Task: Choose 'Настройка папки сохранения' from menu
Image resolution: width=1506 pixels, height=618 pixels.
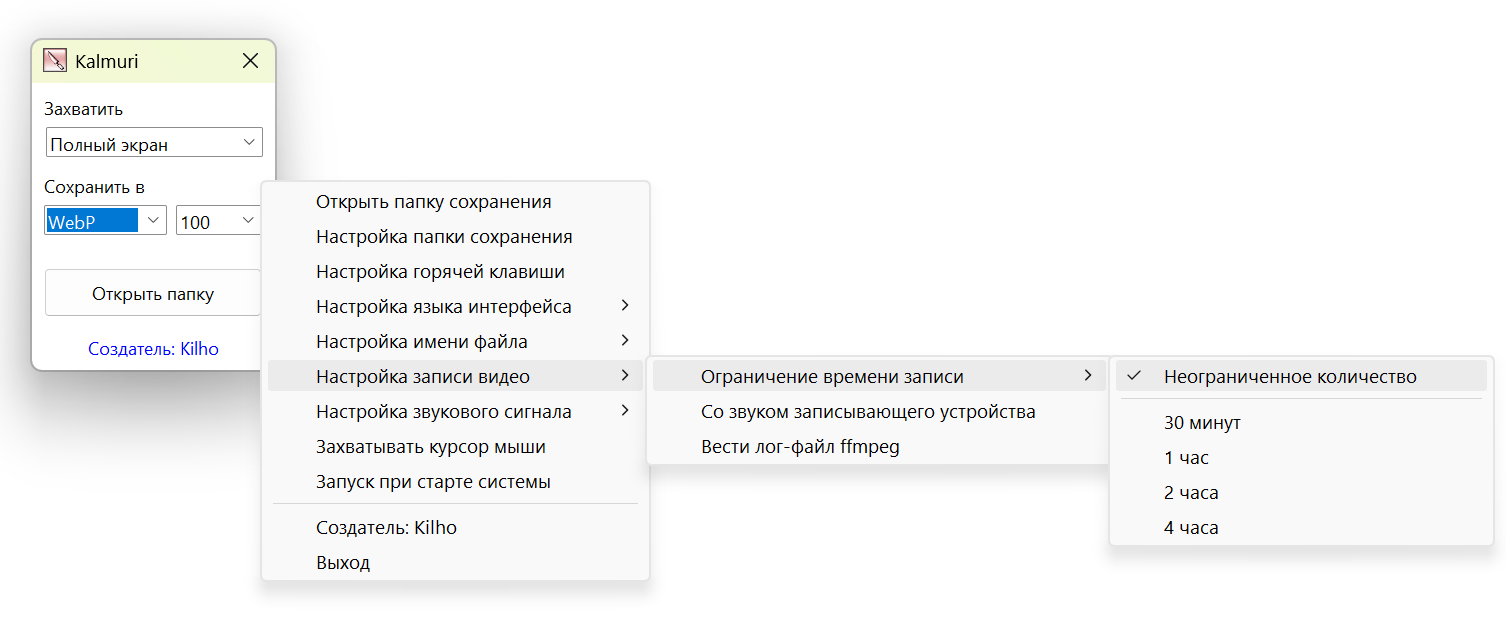Action: coord(444,237)
